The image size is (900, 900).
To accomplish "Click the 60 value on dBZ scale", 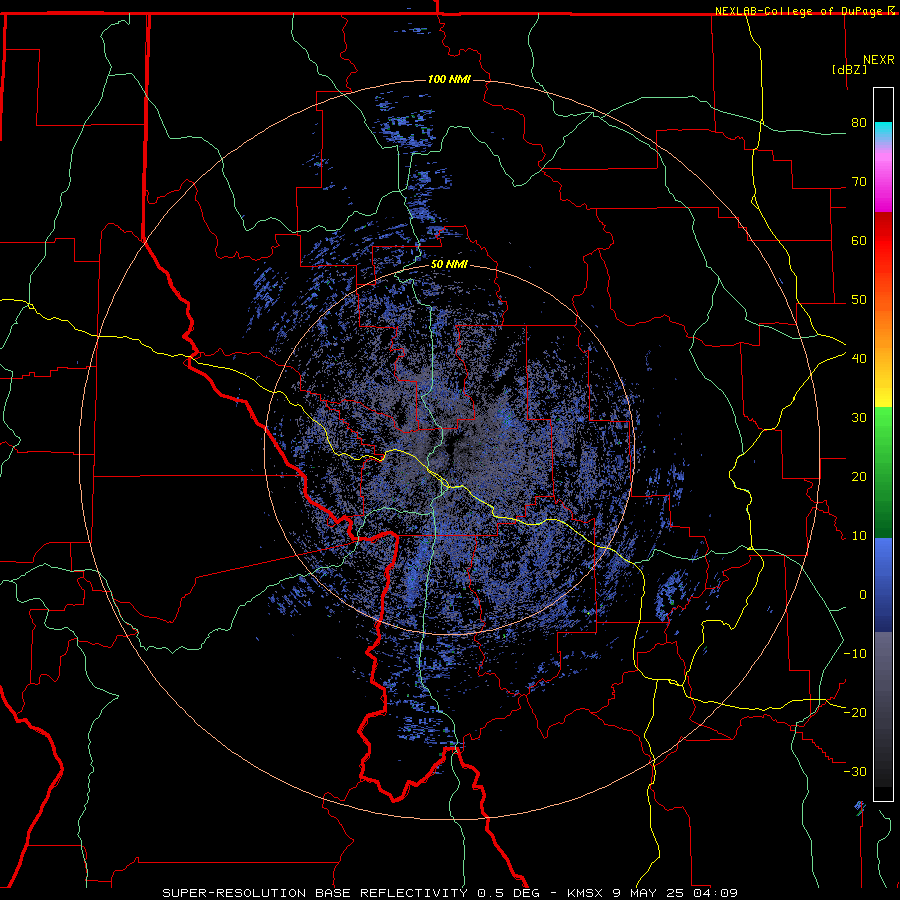I will click(x=859, y=240).
